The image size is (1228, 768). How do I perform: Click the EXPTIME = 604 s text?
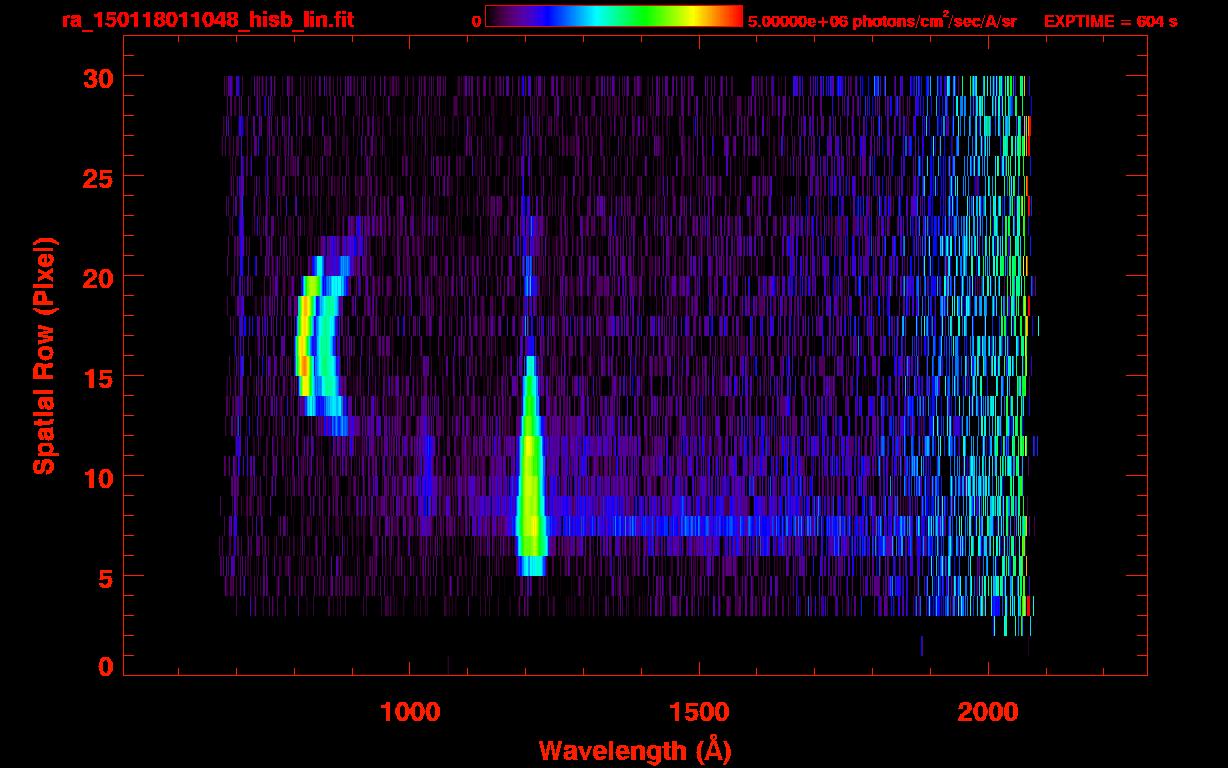coord(1110,21)
